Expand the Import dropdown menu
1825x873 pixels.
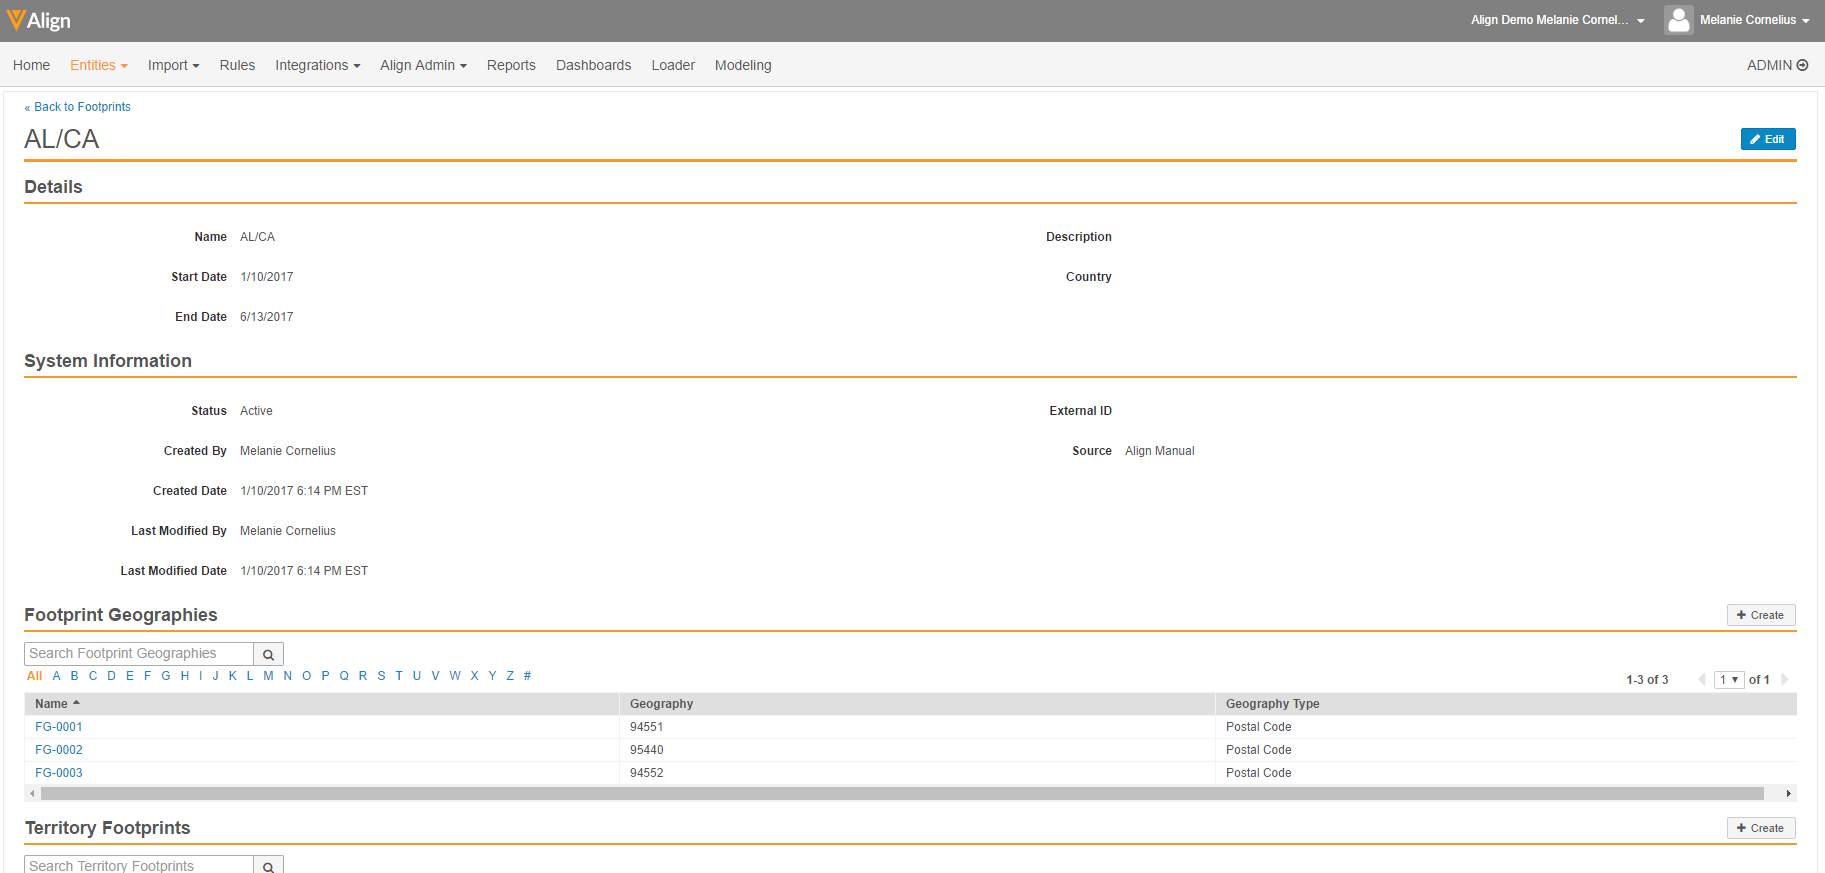(x=173, y=65)
